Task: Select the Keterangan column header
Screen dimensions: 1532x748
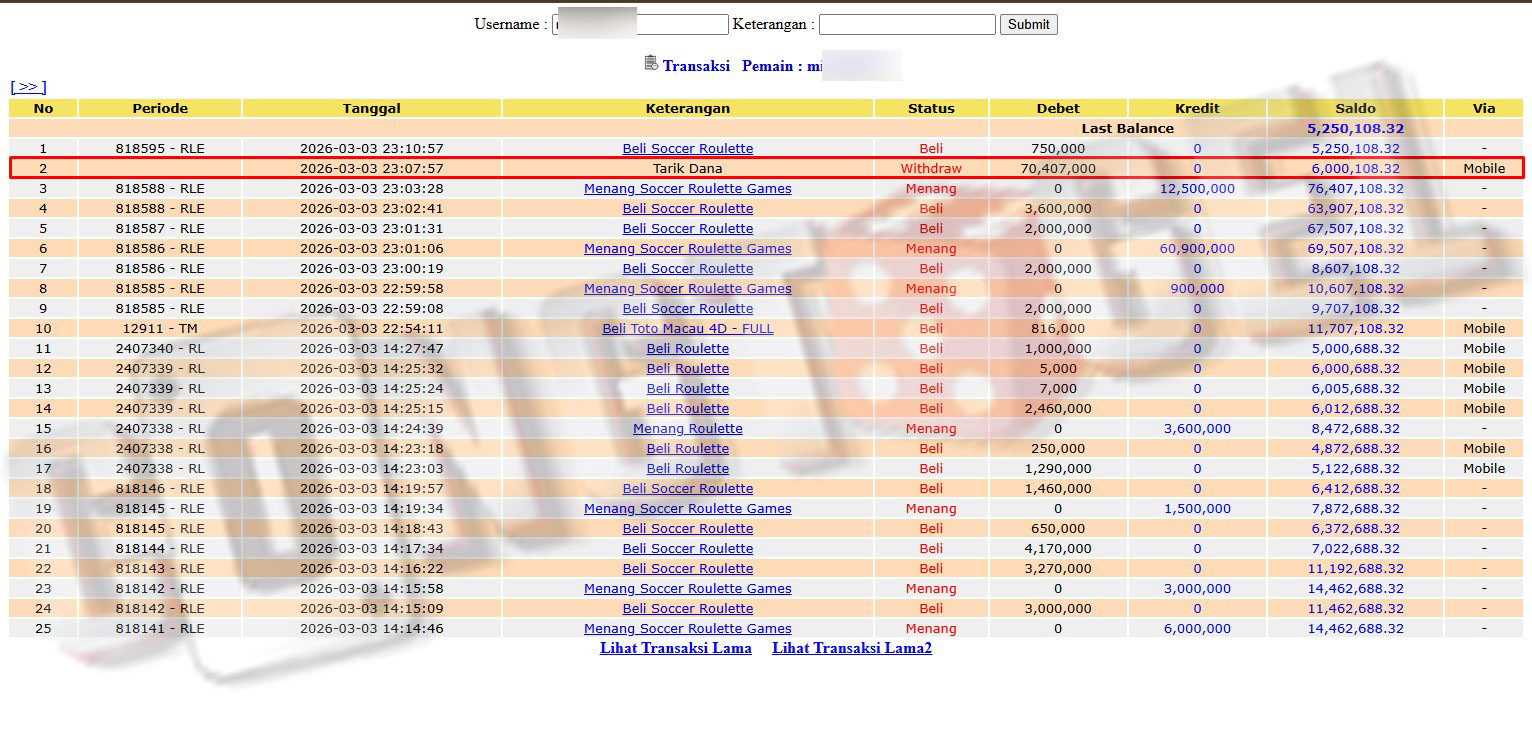Action: pos(687,108)
